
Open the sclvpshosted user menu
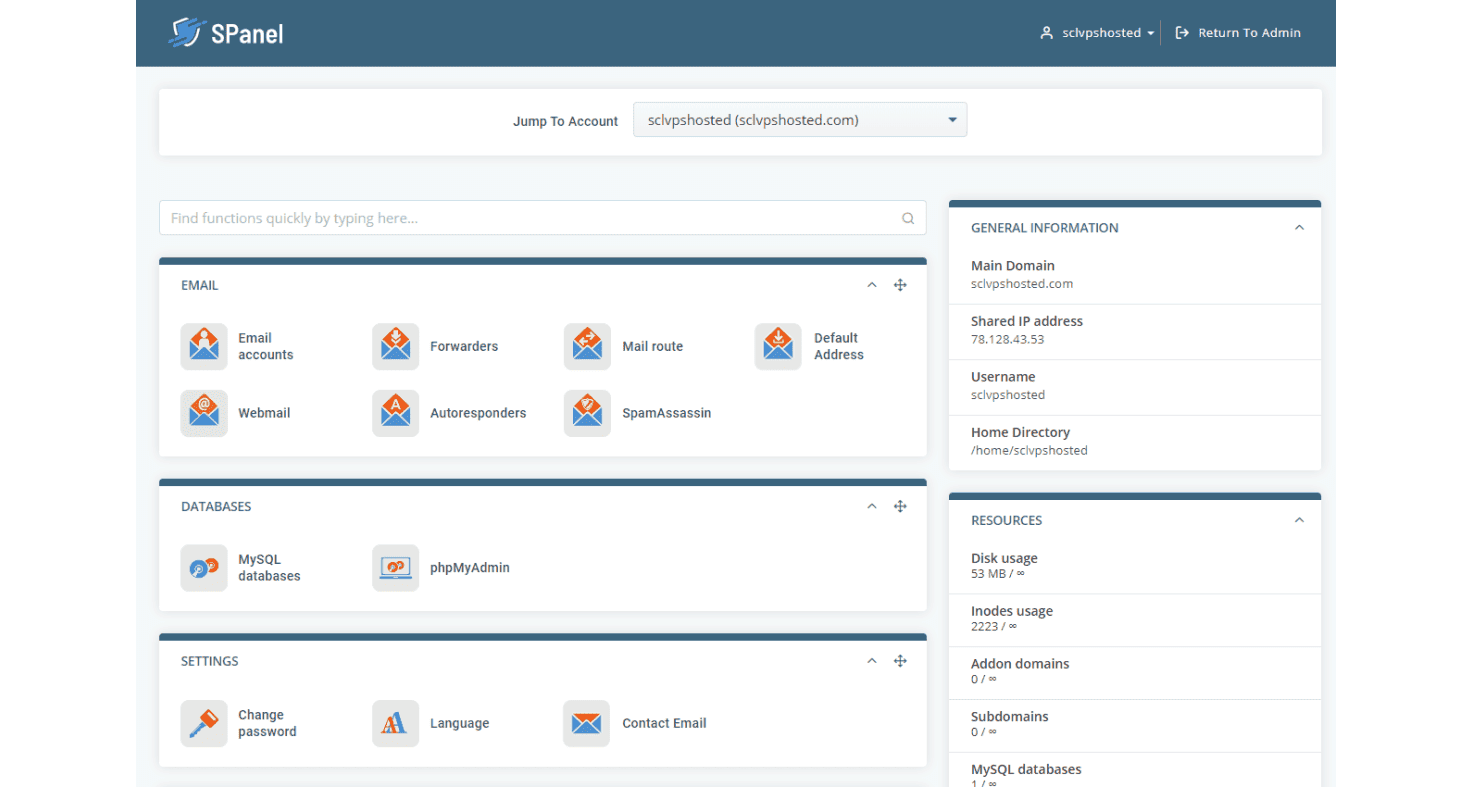1097,33
